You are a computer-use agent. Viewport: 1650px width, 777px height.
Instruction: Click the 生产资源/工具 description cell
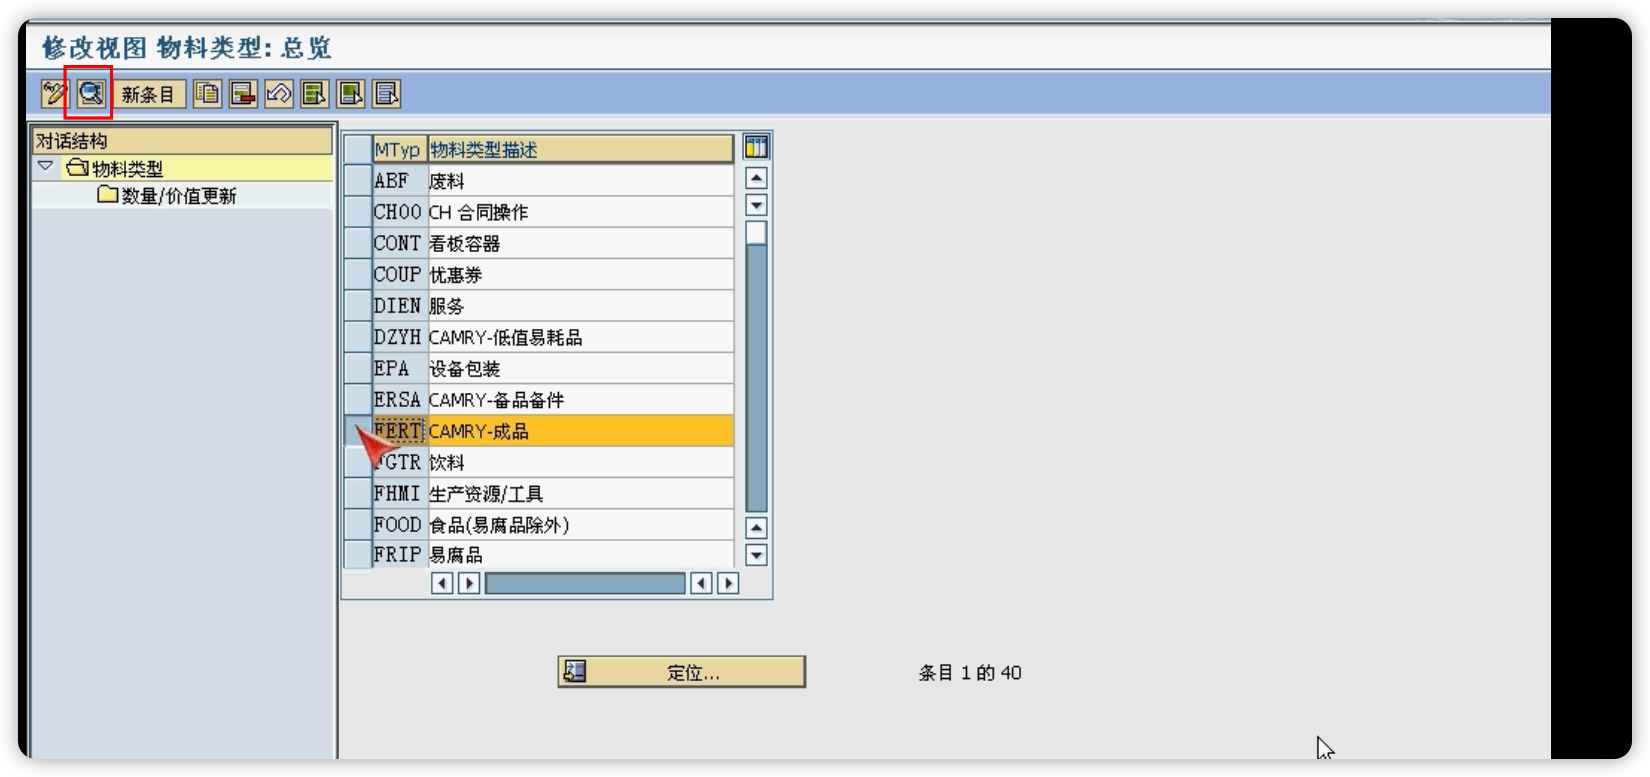coord(580,494)
